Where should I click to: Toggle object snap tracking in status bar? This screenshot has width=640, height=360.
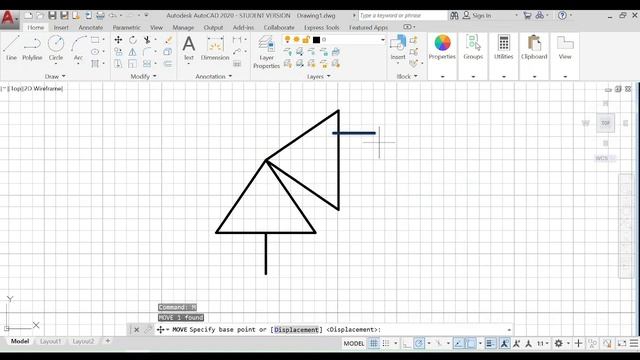point(459,344)
